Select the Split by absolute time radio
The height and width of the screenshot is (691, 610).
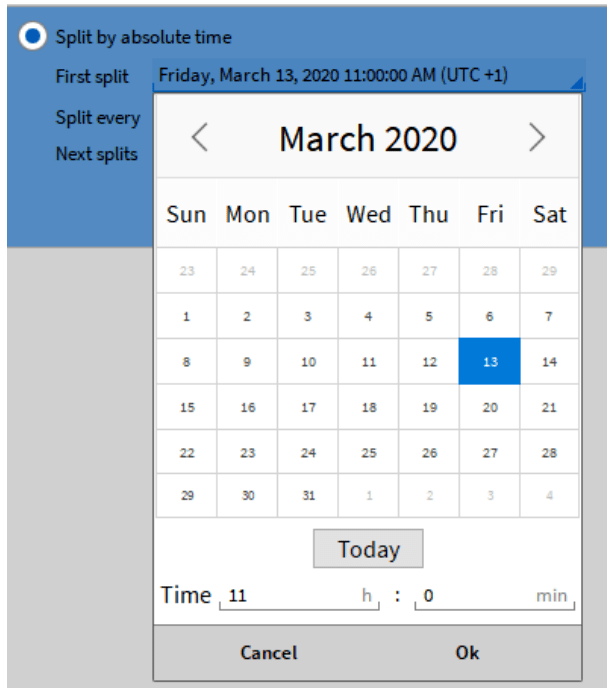coord(34,37)
